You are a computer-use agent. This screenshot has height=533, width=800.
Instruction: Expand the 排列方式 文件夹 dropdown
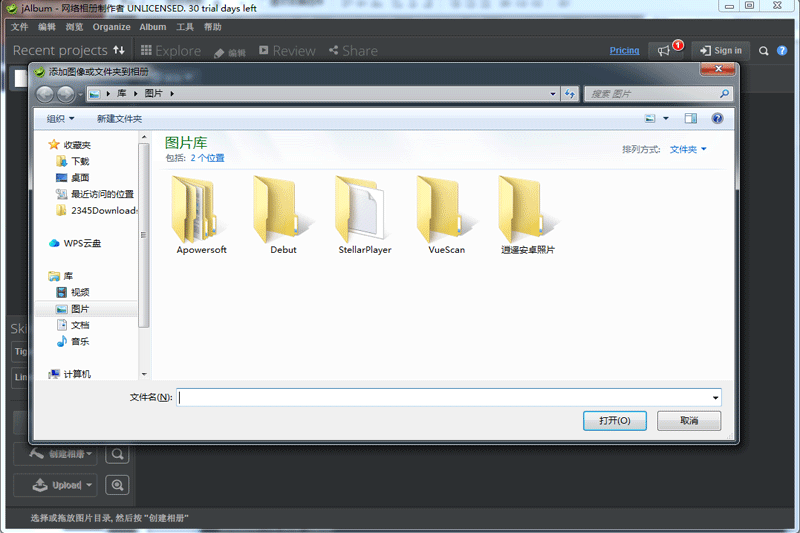coord(688,149)
